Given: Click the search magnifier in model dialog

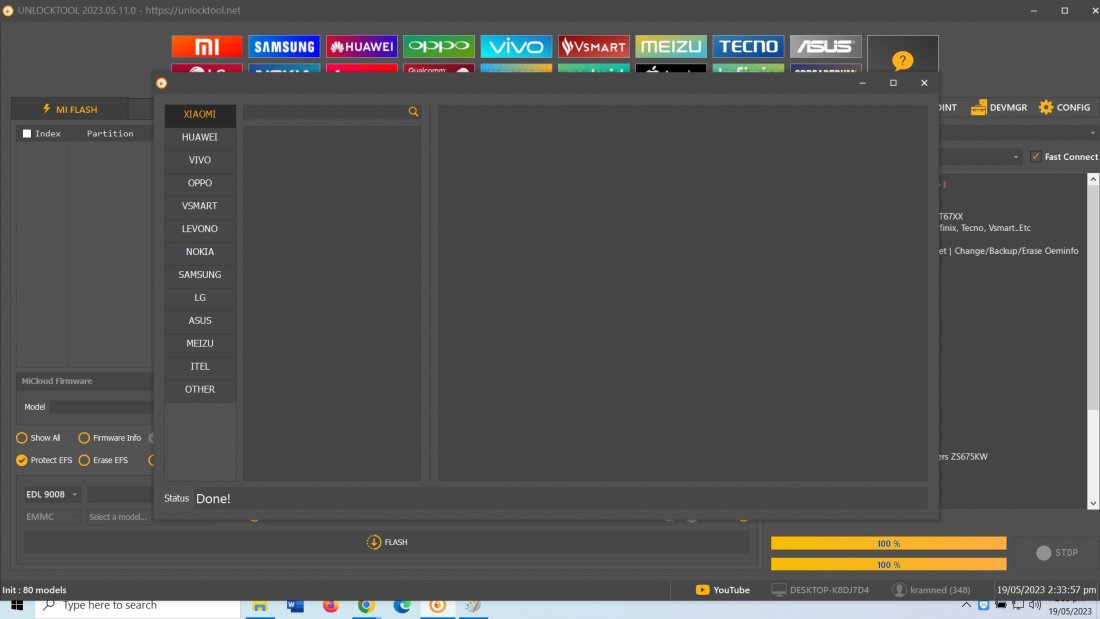Looking at the screenshot, I should 413,112.
